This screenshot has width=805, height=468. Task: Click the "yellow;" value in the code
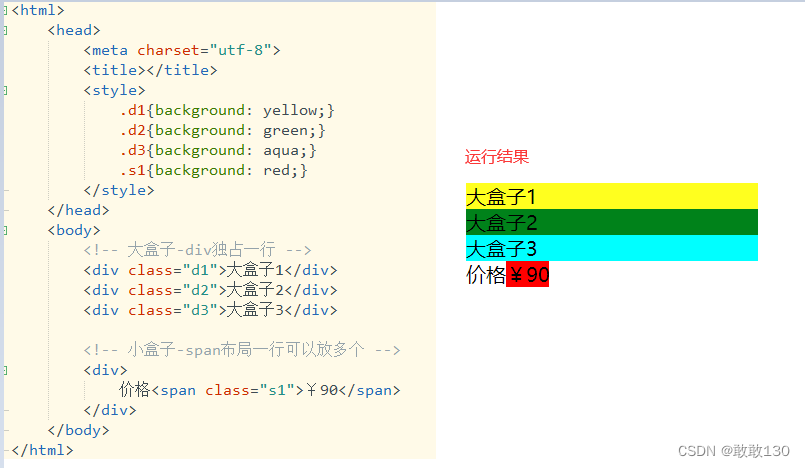[x=295, y=110]
